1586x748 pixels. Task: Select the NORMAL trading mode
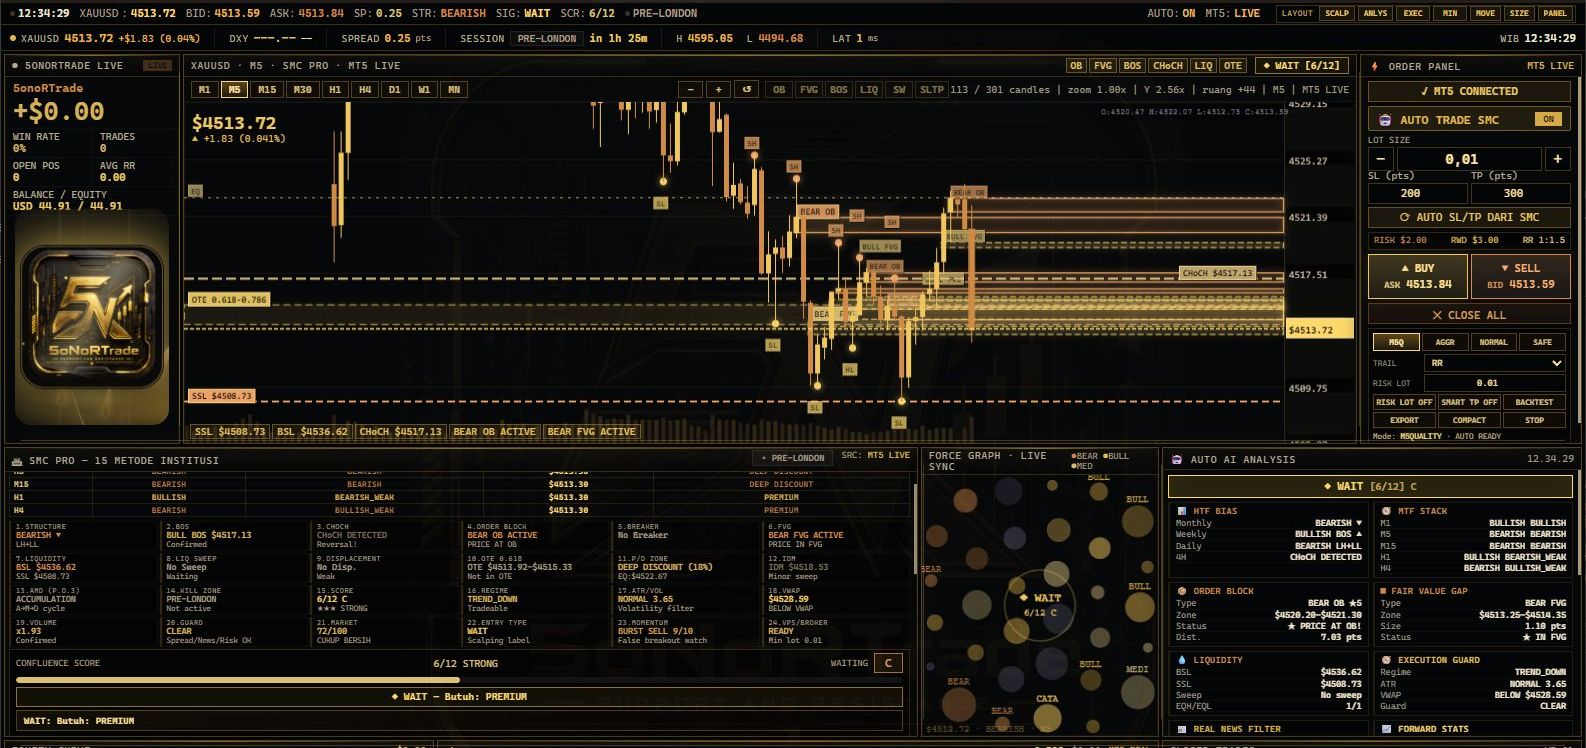(1493, 342)
